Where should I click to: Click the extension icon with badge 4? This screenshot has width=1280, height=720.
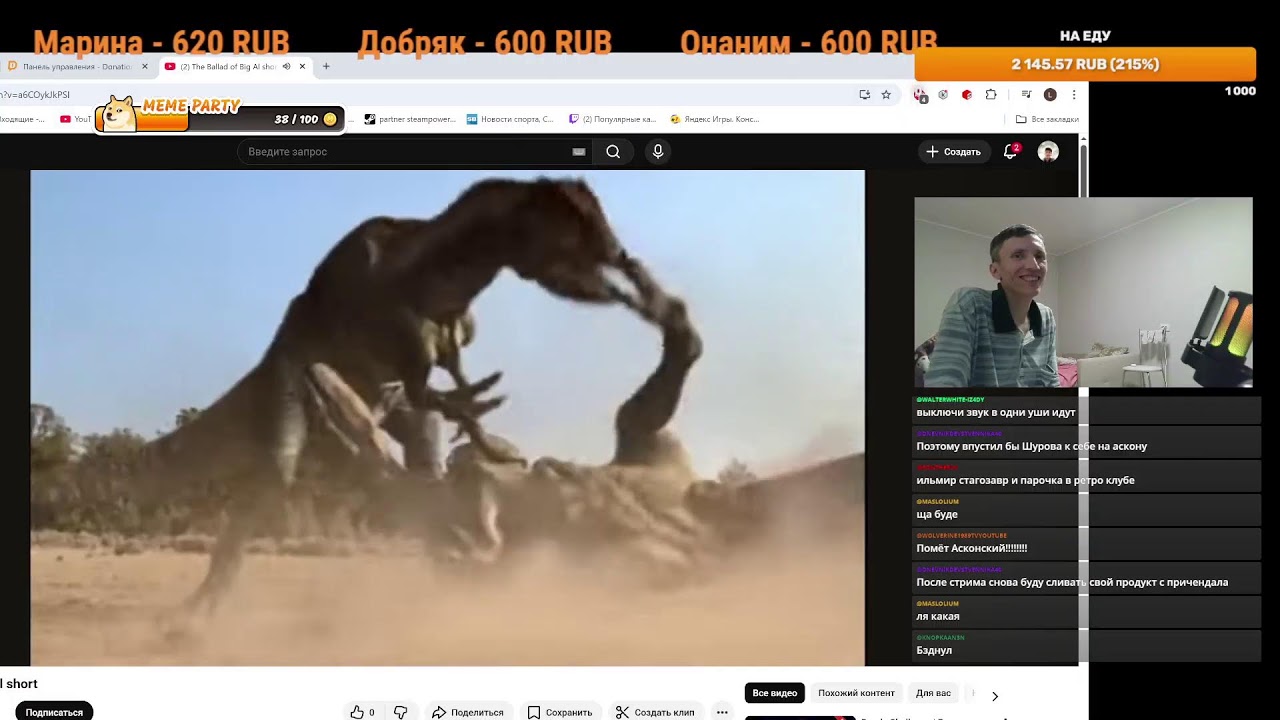pyautogui.click(x=920, y=95)
